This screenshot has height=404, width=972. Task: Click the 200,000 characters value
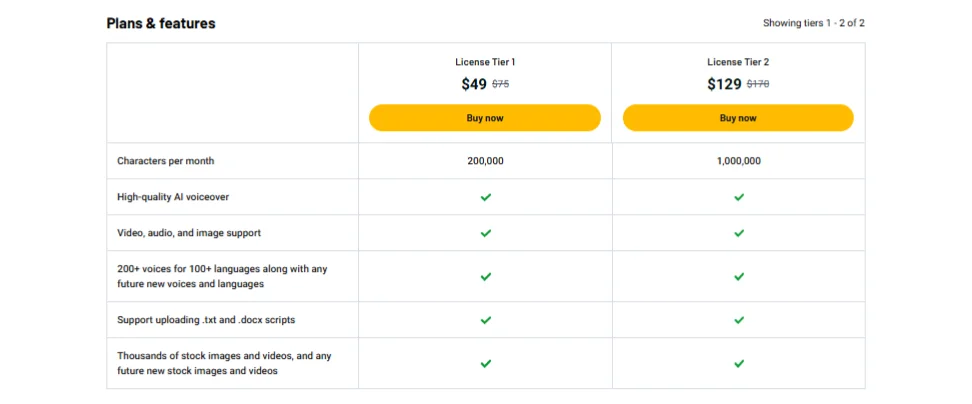[x=486, y=161]
